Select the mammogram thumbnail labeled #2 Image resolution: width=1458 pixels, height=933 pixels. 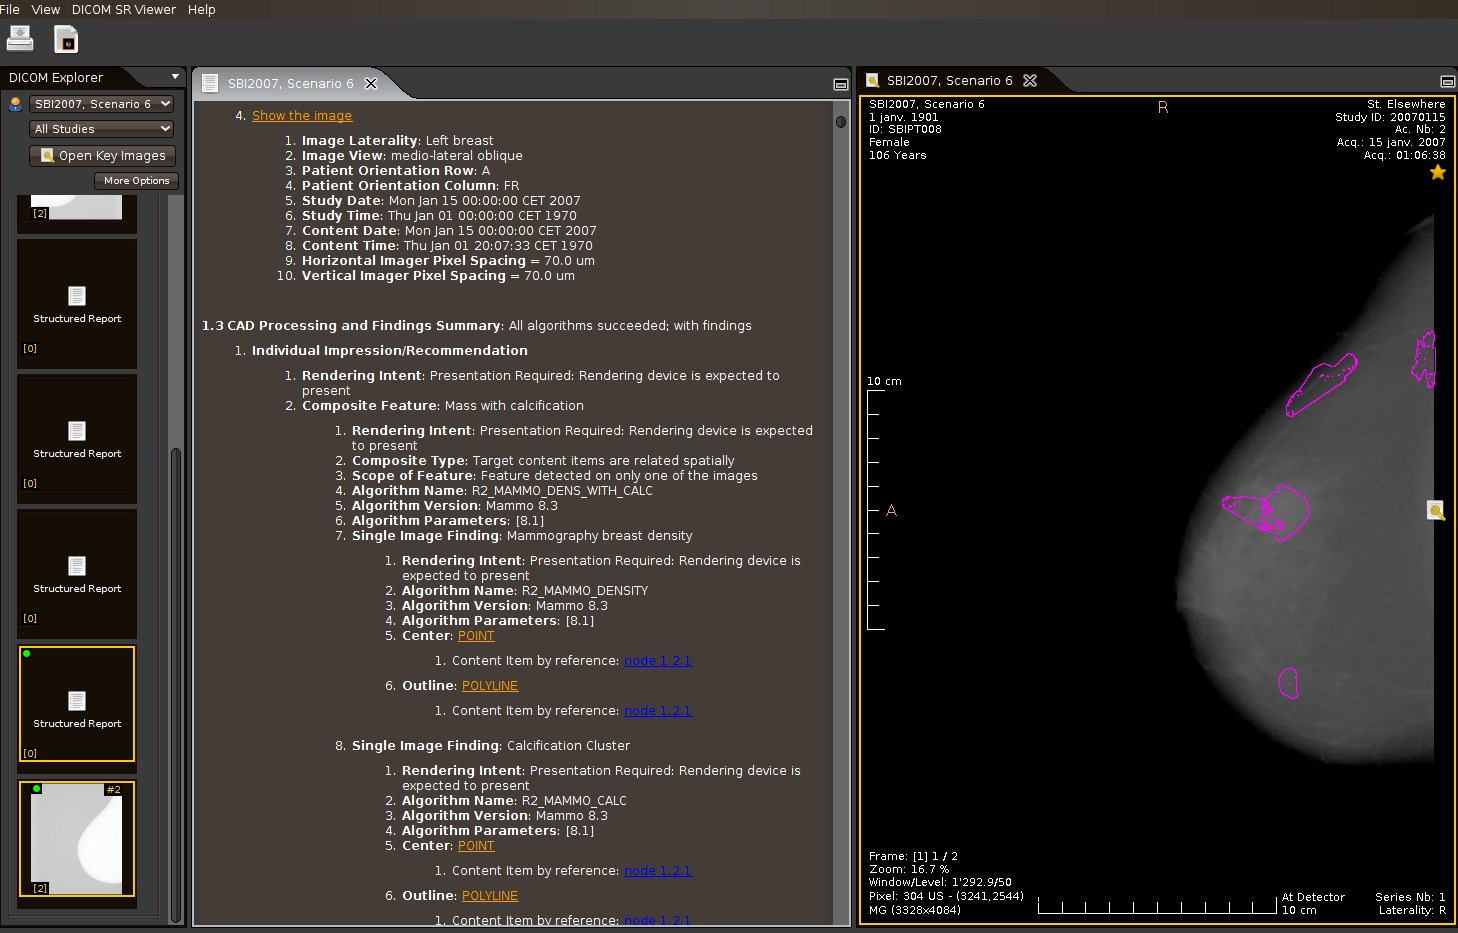pyautogui.click(x=77, y=839)
